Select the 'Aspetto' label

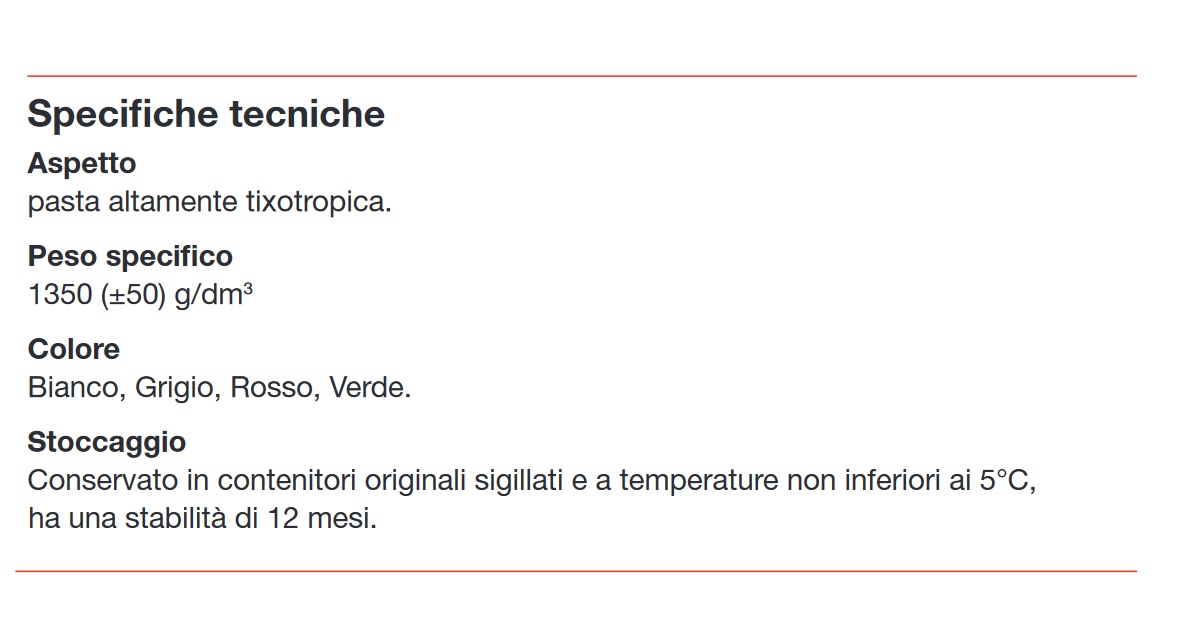tap(81, 164)
